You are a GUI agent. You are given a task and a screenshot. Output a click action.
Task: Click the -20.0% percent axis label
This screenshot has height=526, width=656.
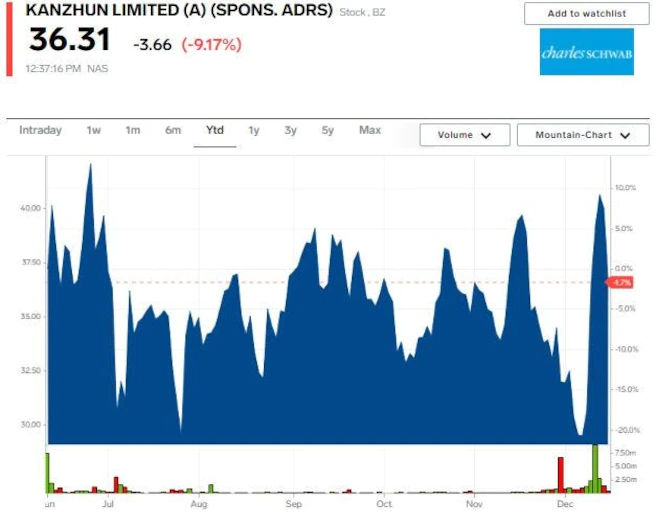626,430
